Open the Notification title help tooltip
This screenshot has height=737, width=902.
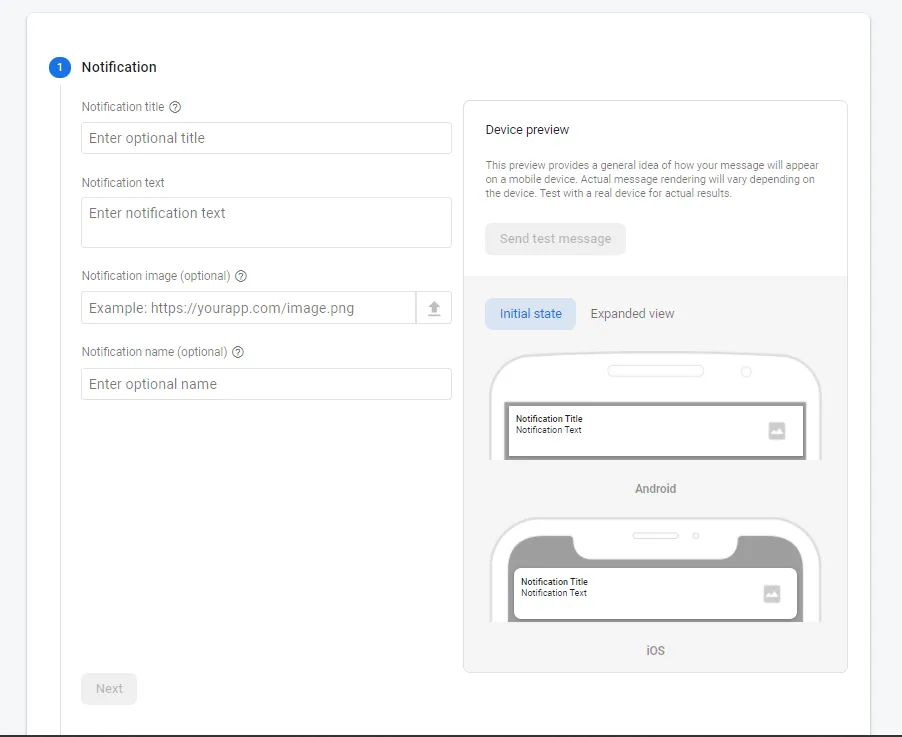(177, 107)
